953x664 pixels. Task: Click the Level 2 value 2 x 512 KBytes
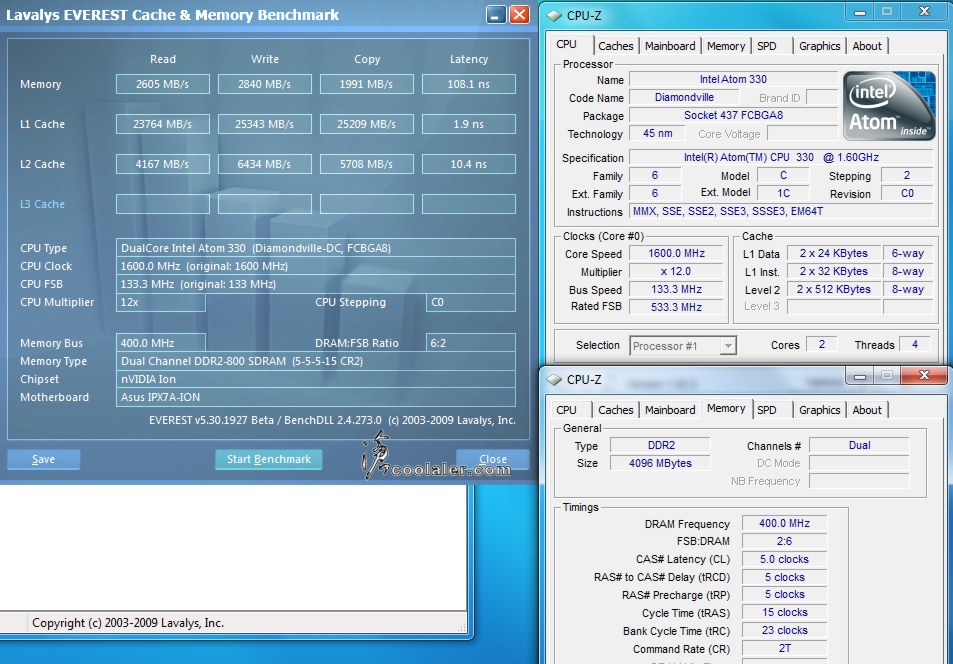coord(833,289)
